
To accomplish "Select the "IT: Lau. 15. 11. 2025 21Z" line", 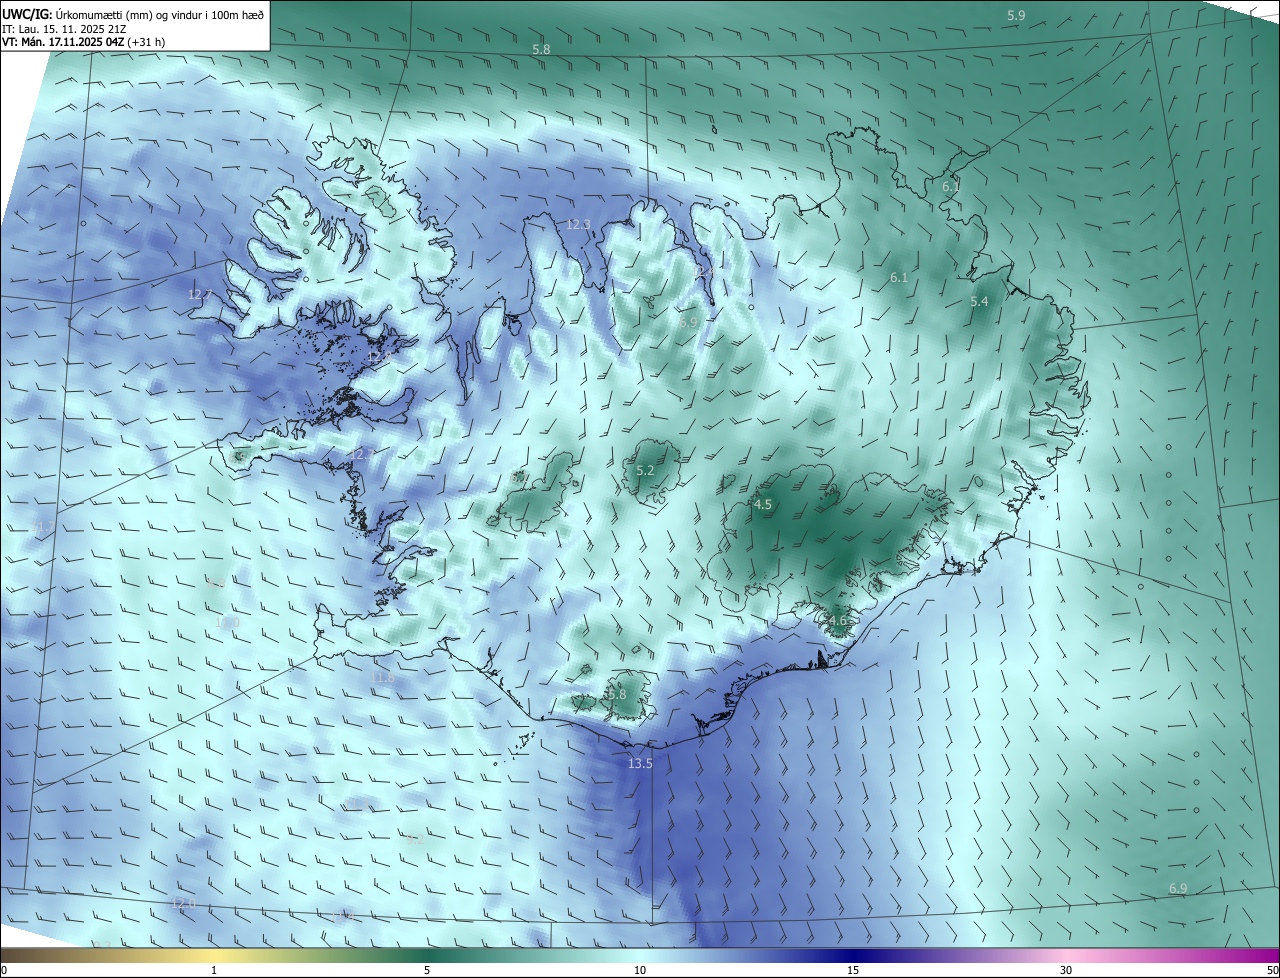I will click(64, 29).
